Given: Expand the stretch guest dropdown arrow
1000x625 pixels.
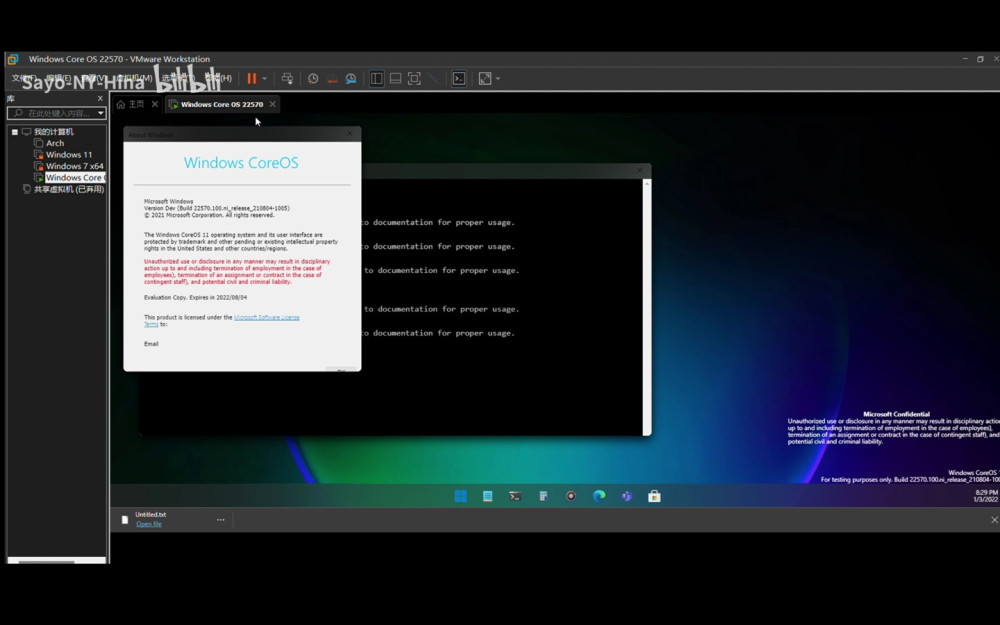Looking at the screenshot, I should [x=498, y=79].
